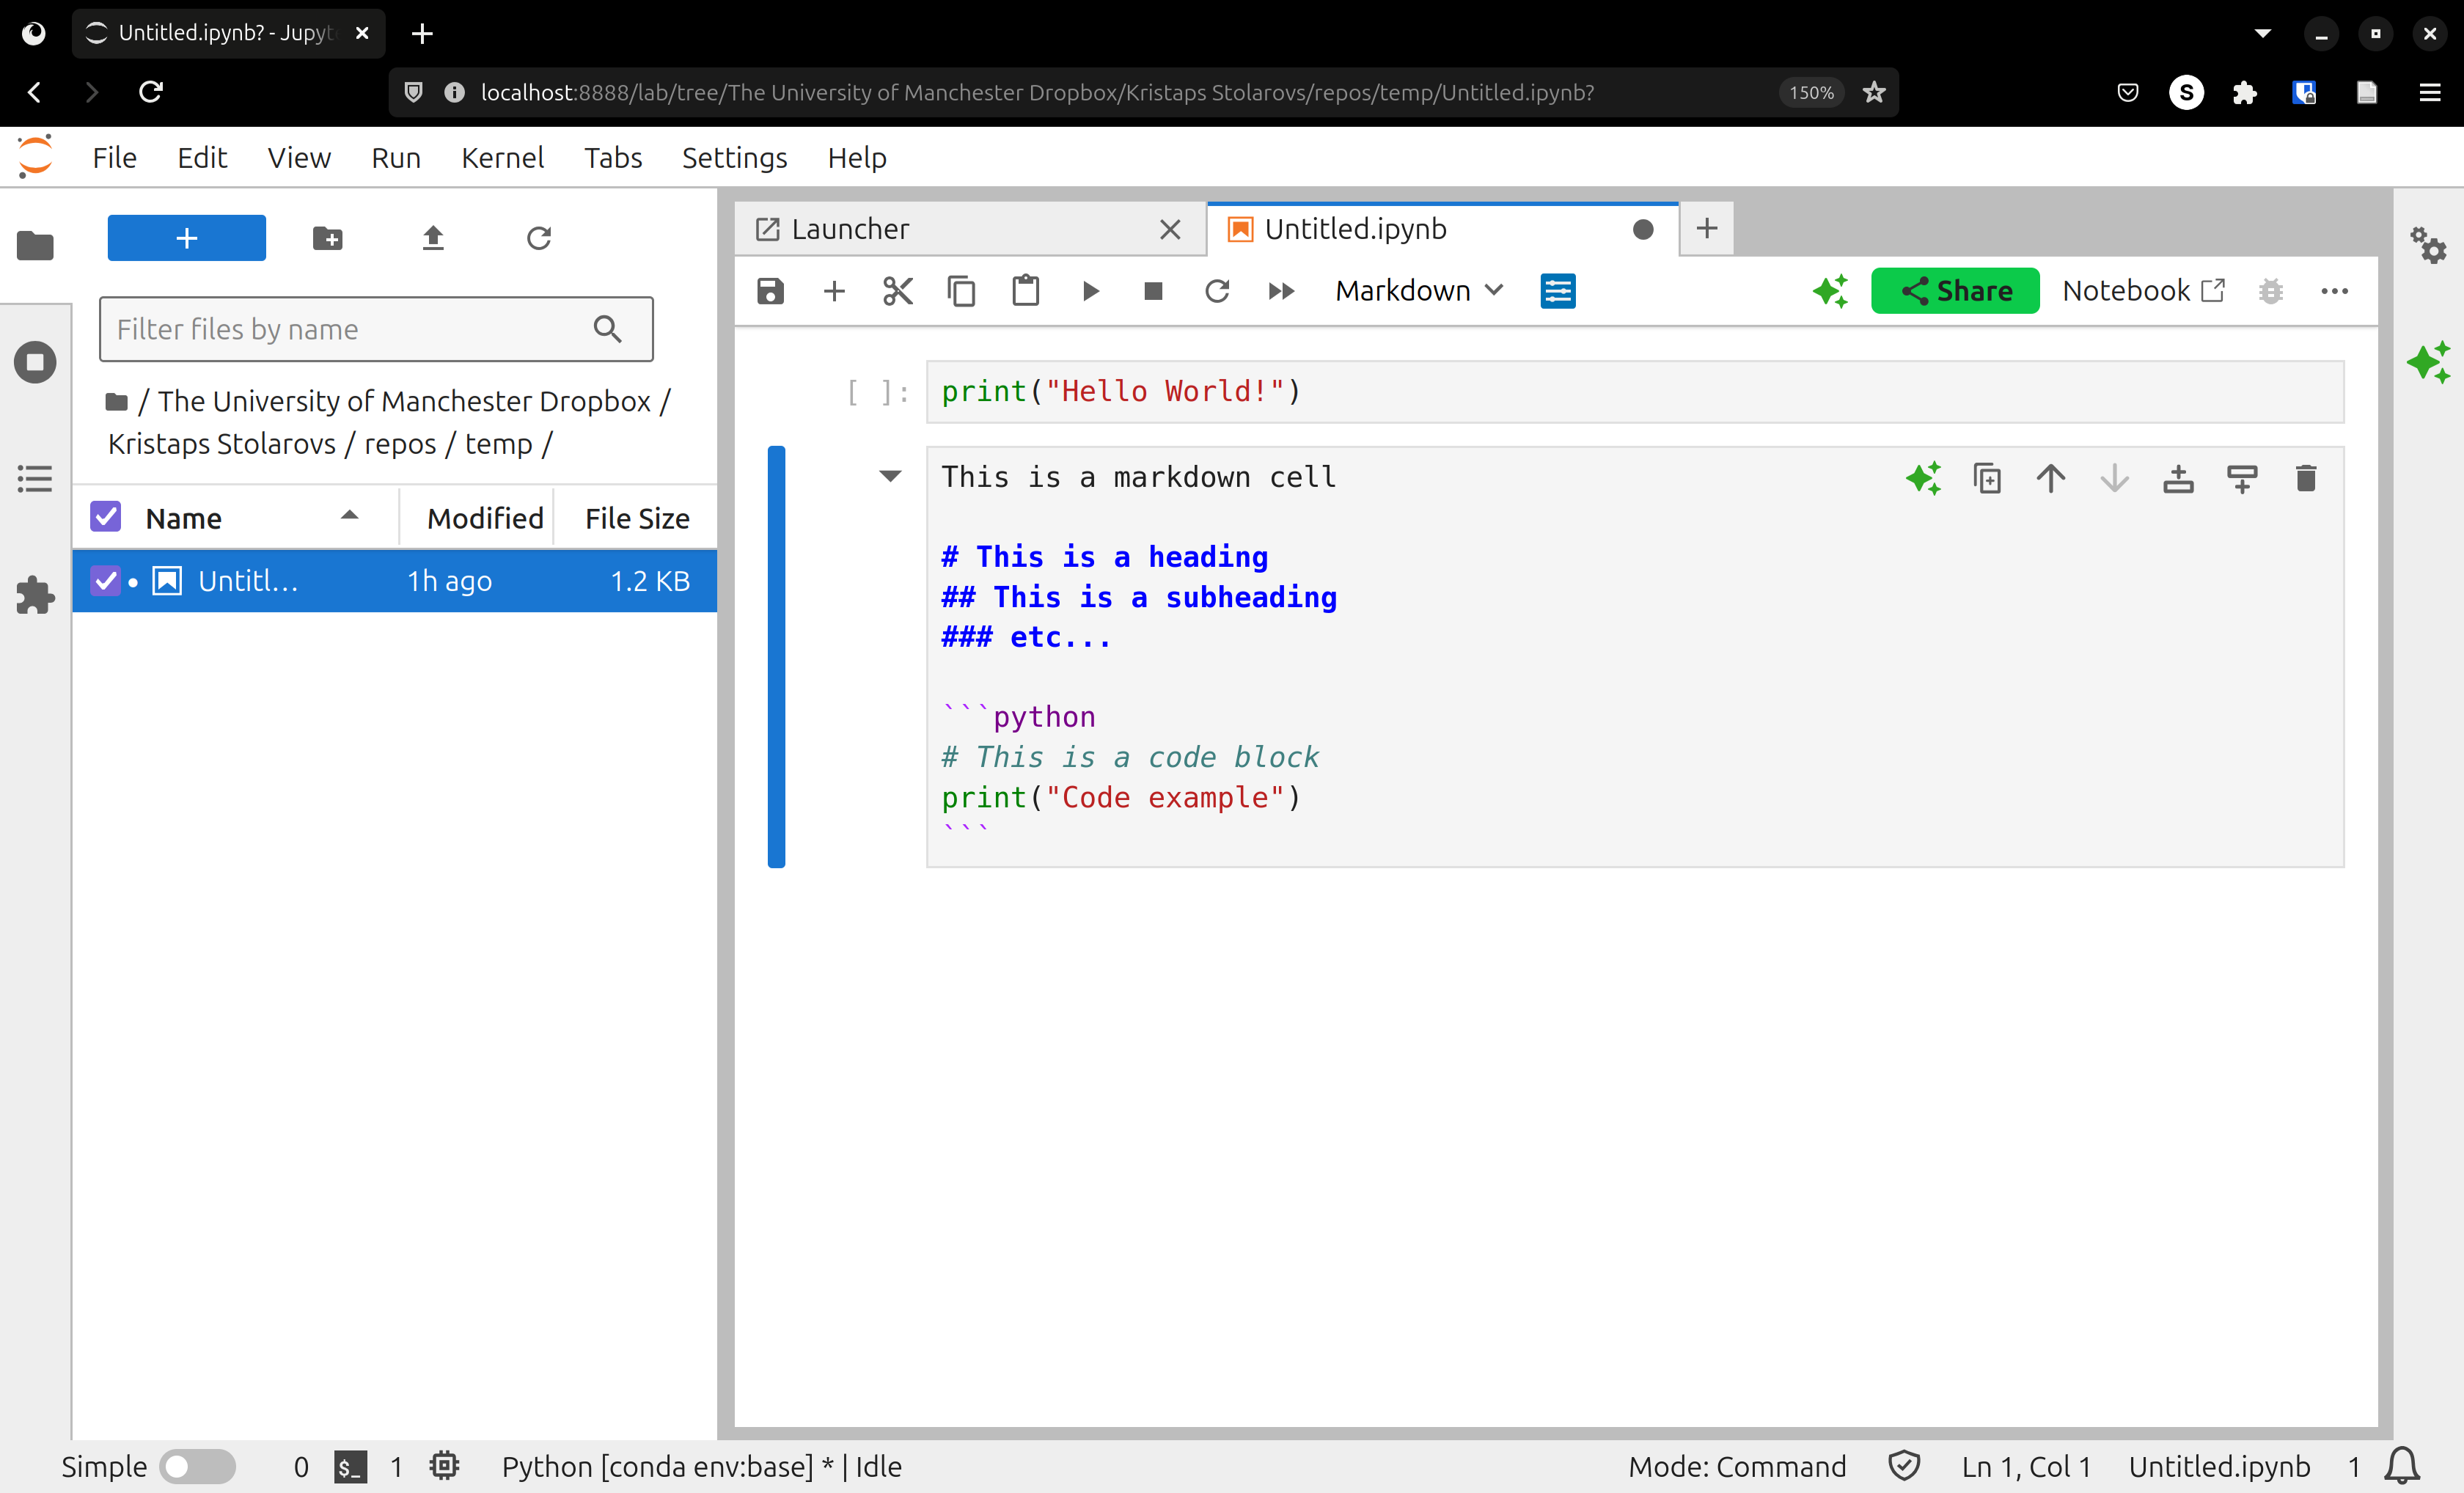The image size is (2464, 1493).
Task: Click into the print Hello World code cell
Action: click(1634, 391)
